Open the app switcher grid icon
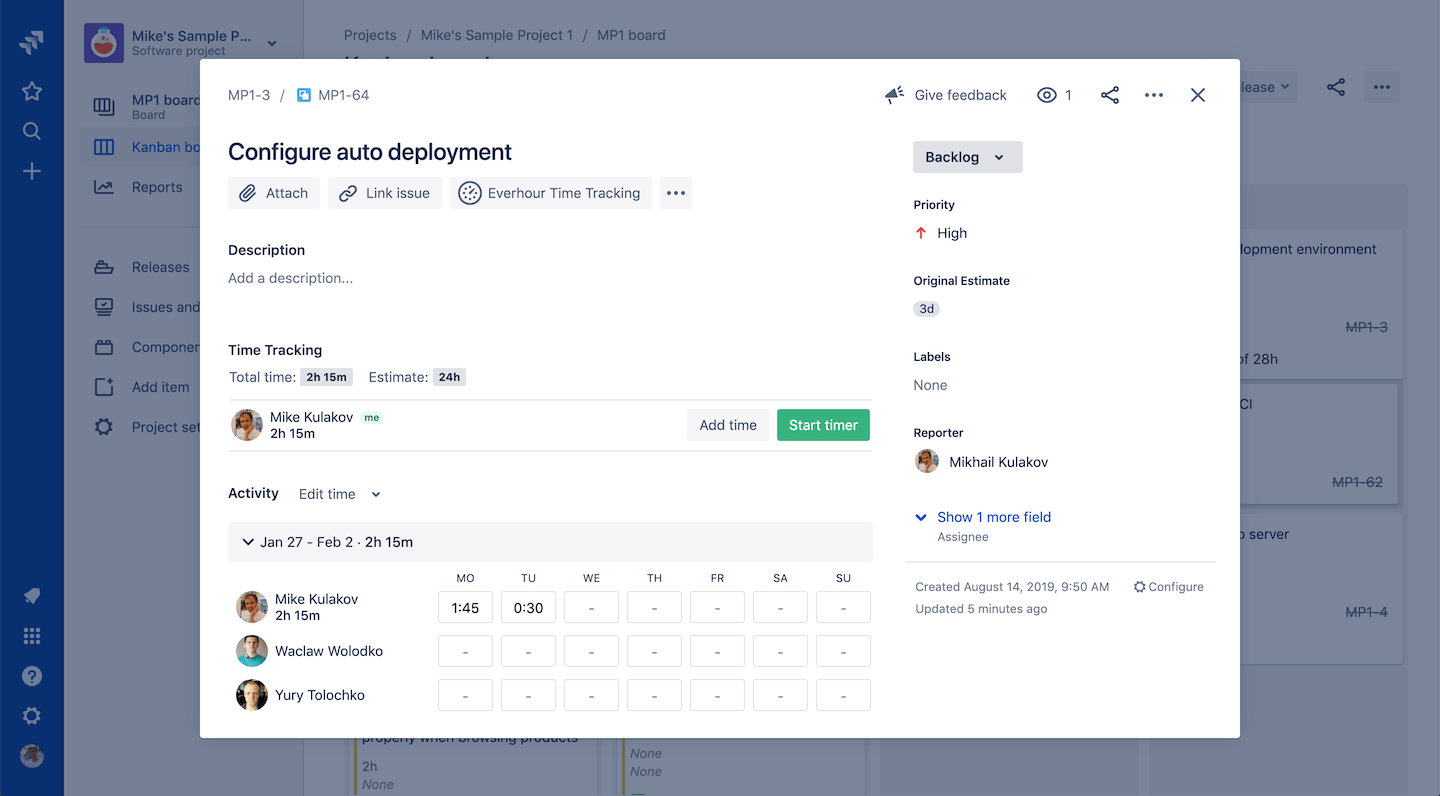1440x796 pixels. tap(32, 636)
